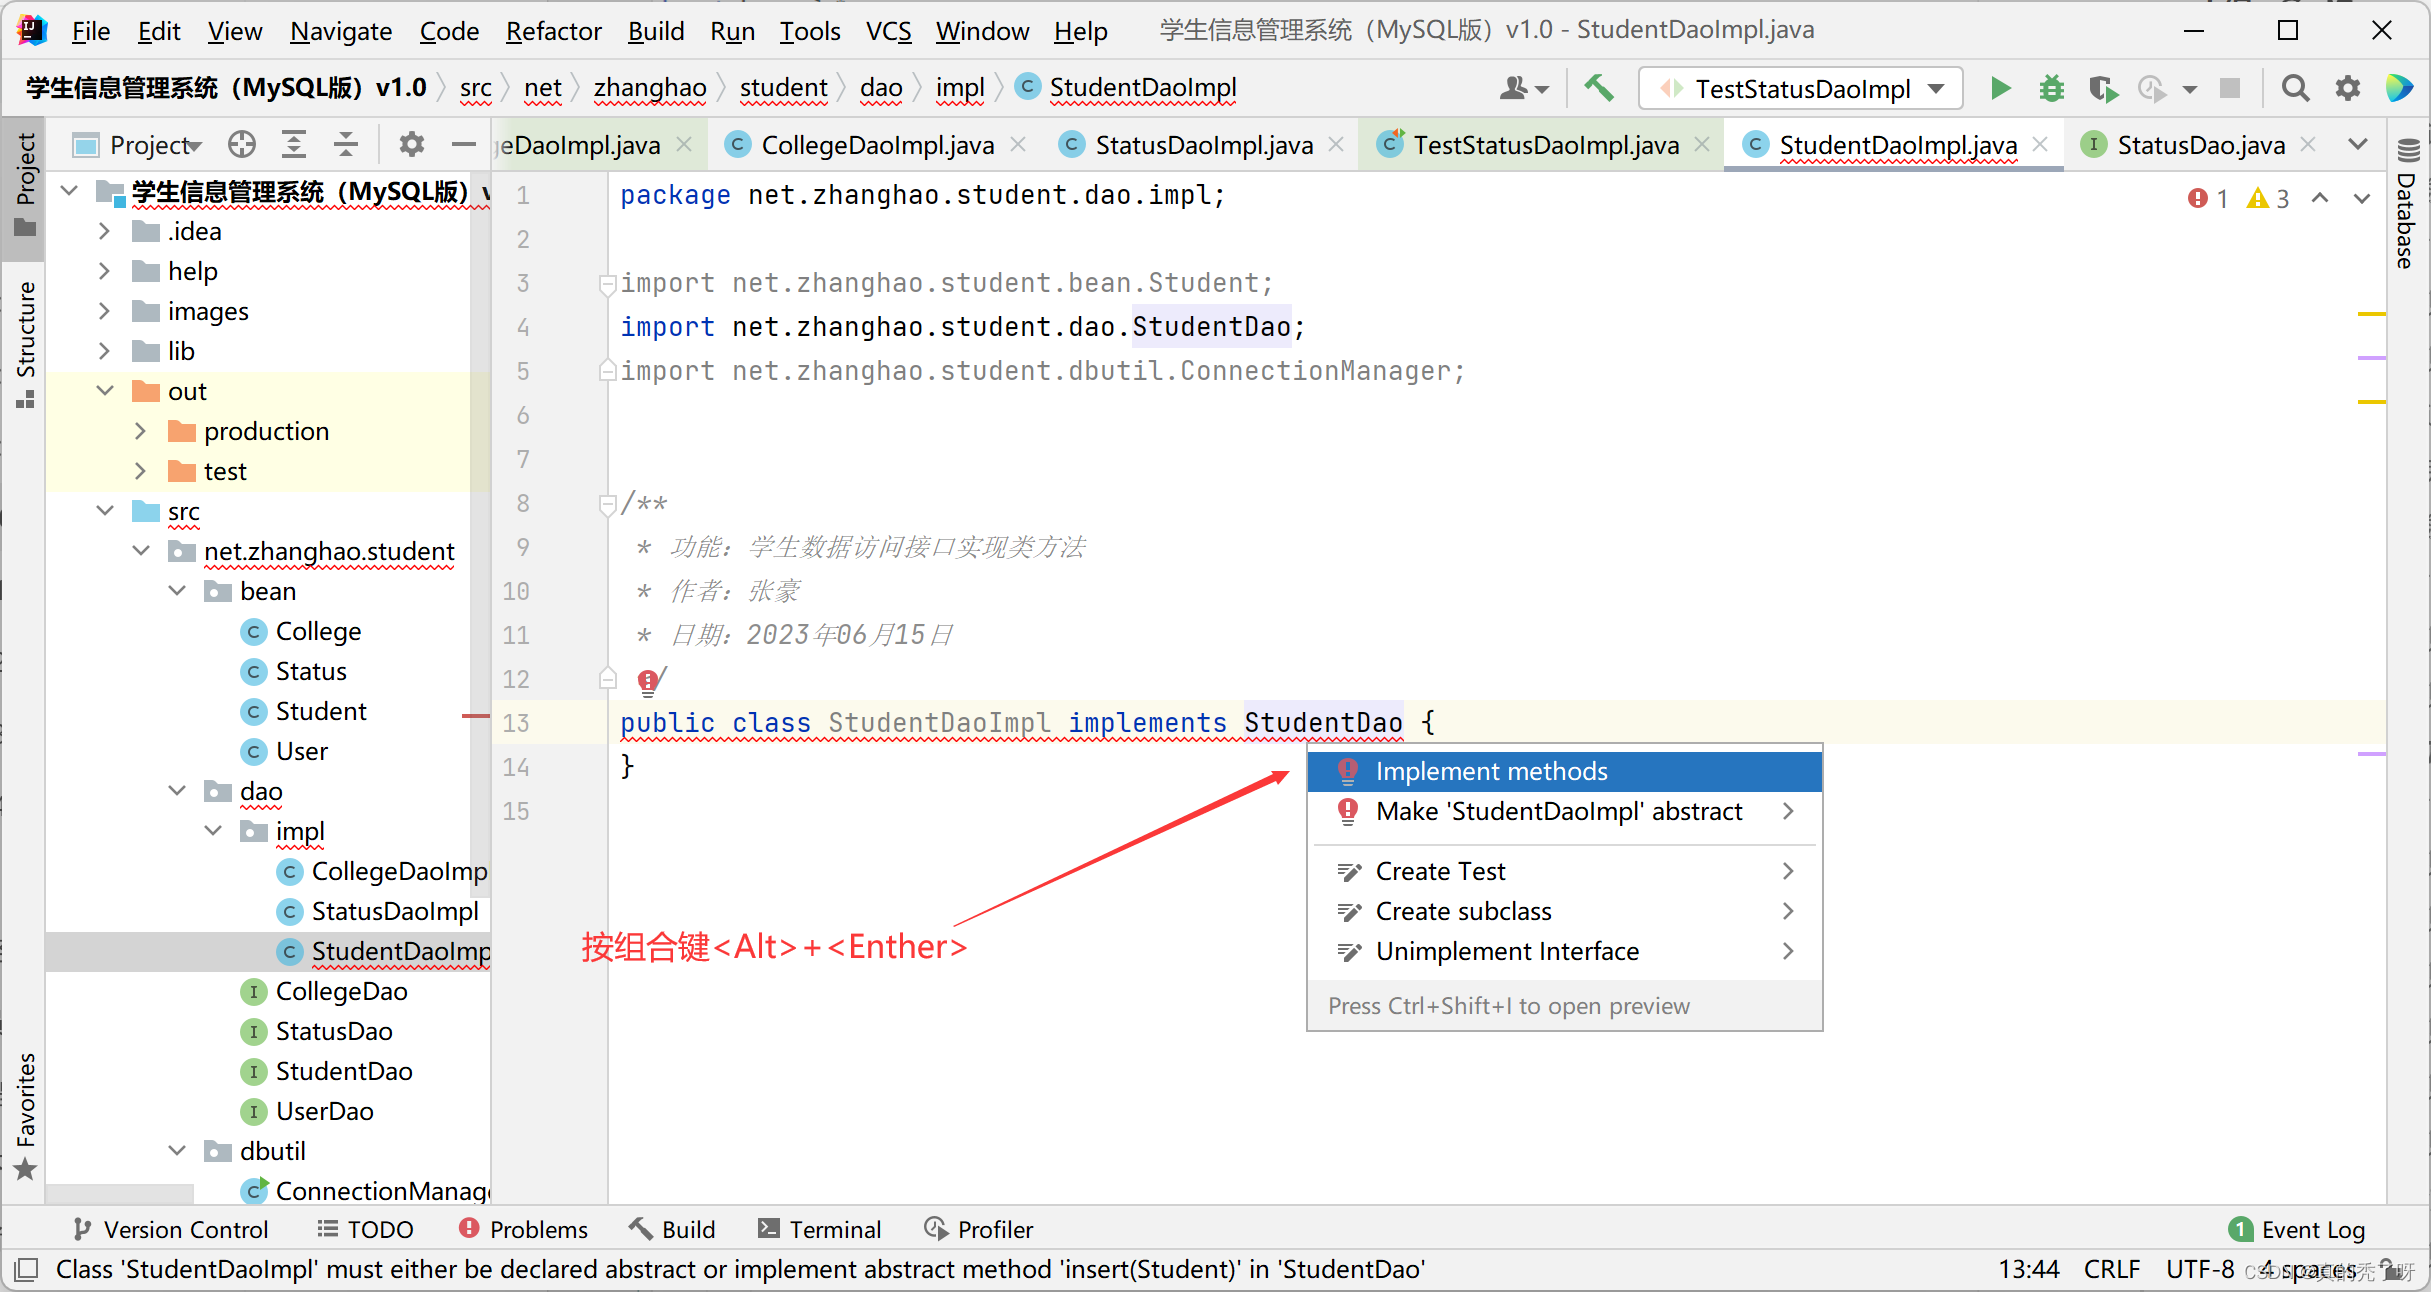Screen dimensions: 2431x1292
Task: Start debugging with the bug icon
Action: [x=2051, y=89]
